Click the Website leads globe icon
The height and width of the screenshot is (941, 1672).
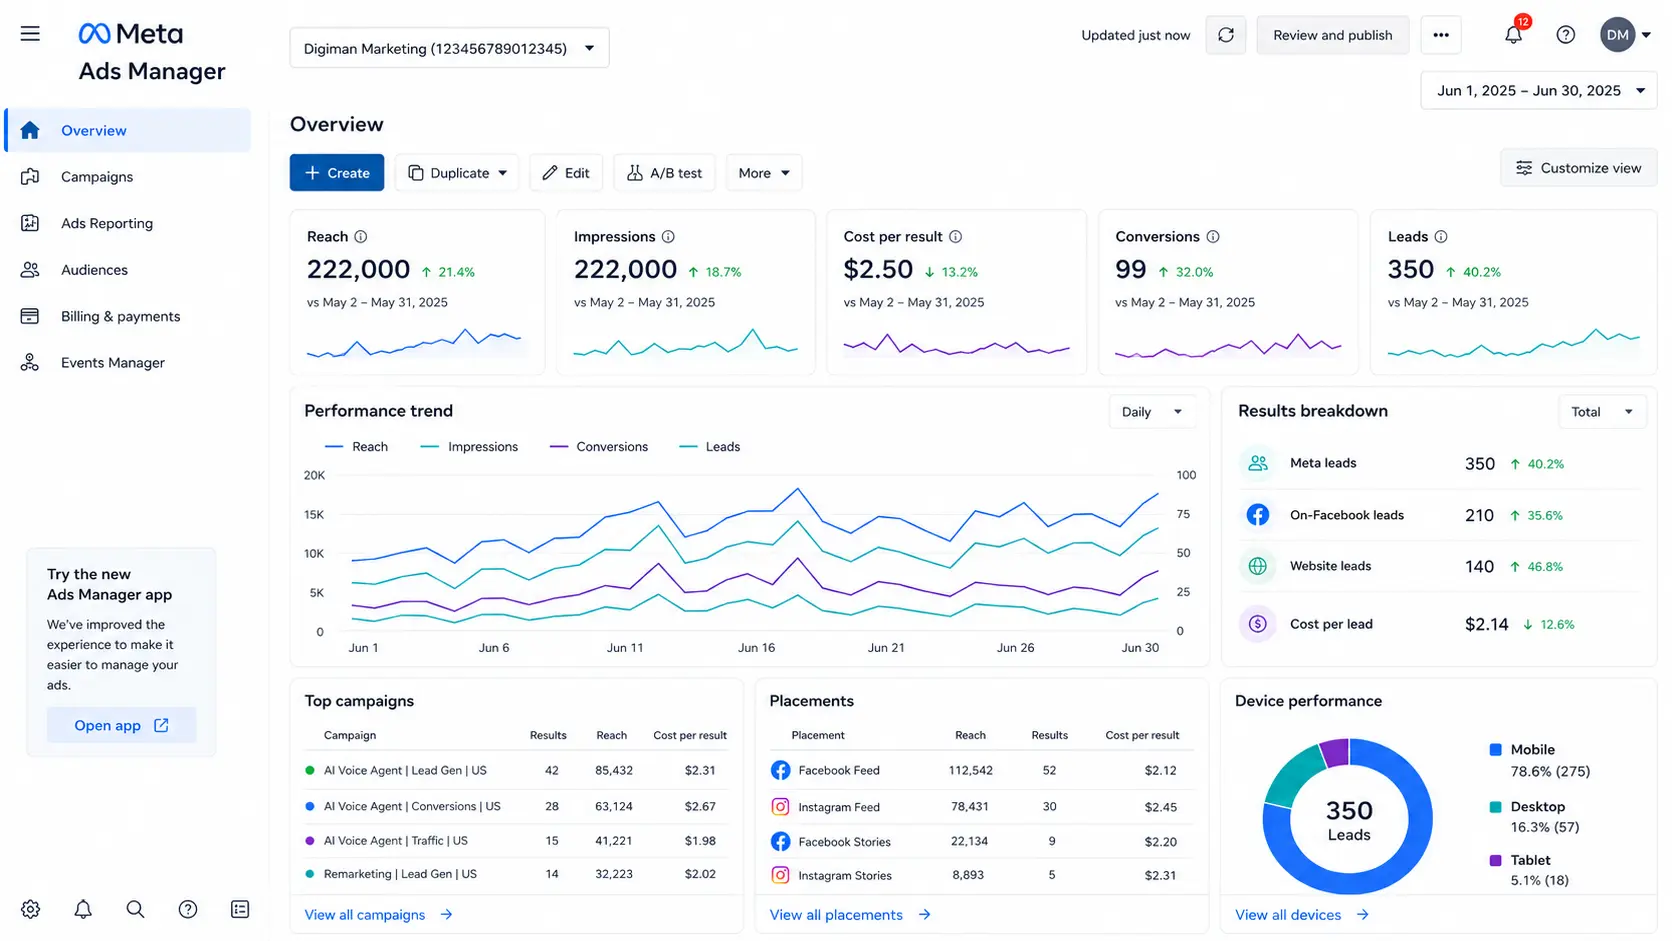point(1258,566)
